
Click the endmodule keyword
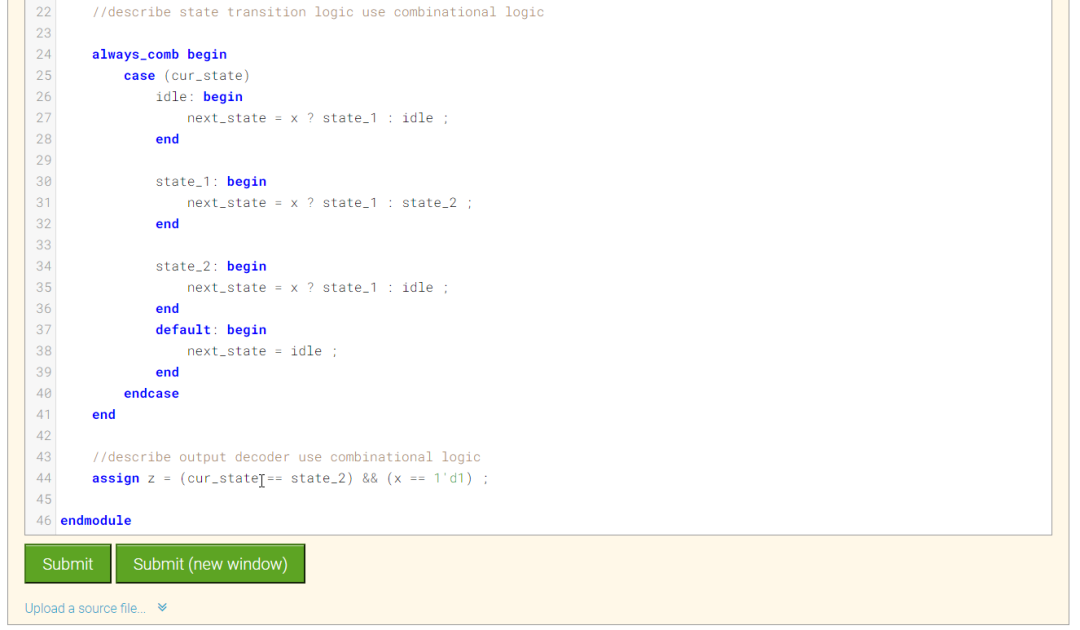(x=96, y=521)
